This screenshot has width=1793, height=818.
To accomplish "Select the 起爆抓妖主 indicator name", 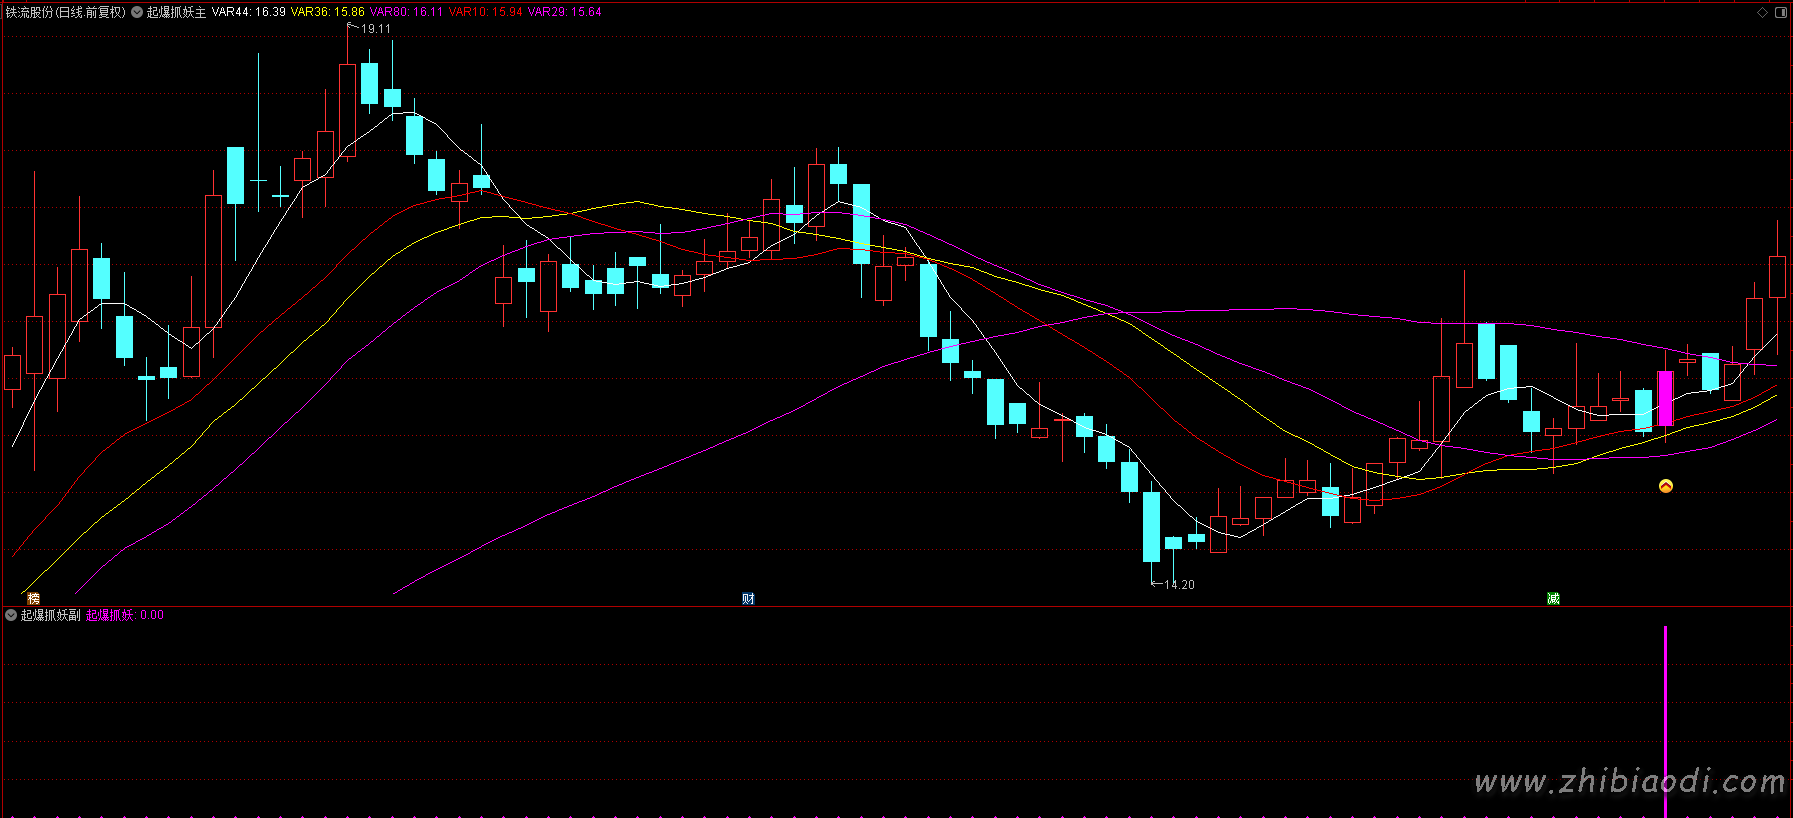I will (176, 12).
